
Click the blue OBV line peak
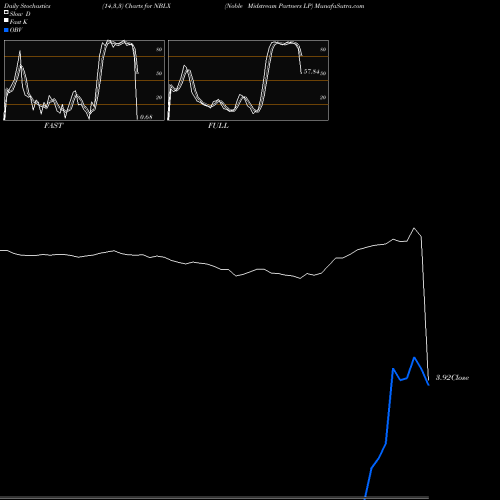(x=414, y=358)
